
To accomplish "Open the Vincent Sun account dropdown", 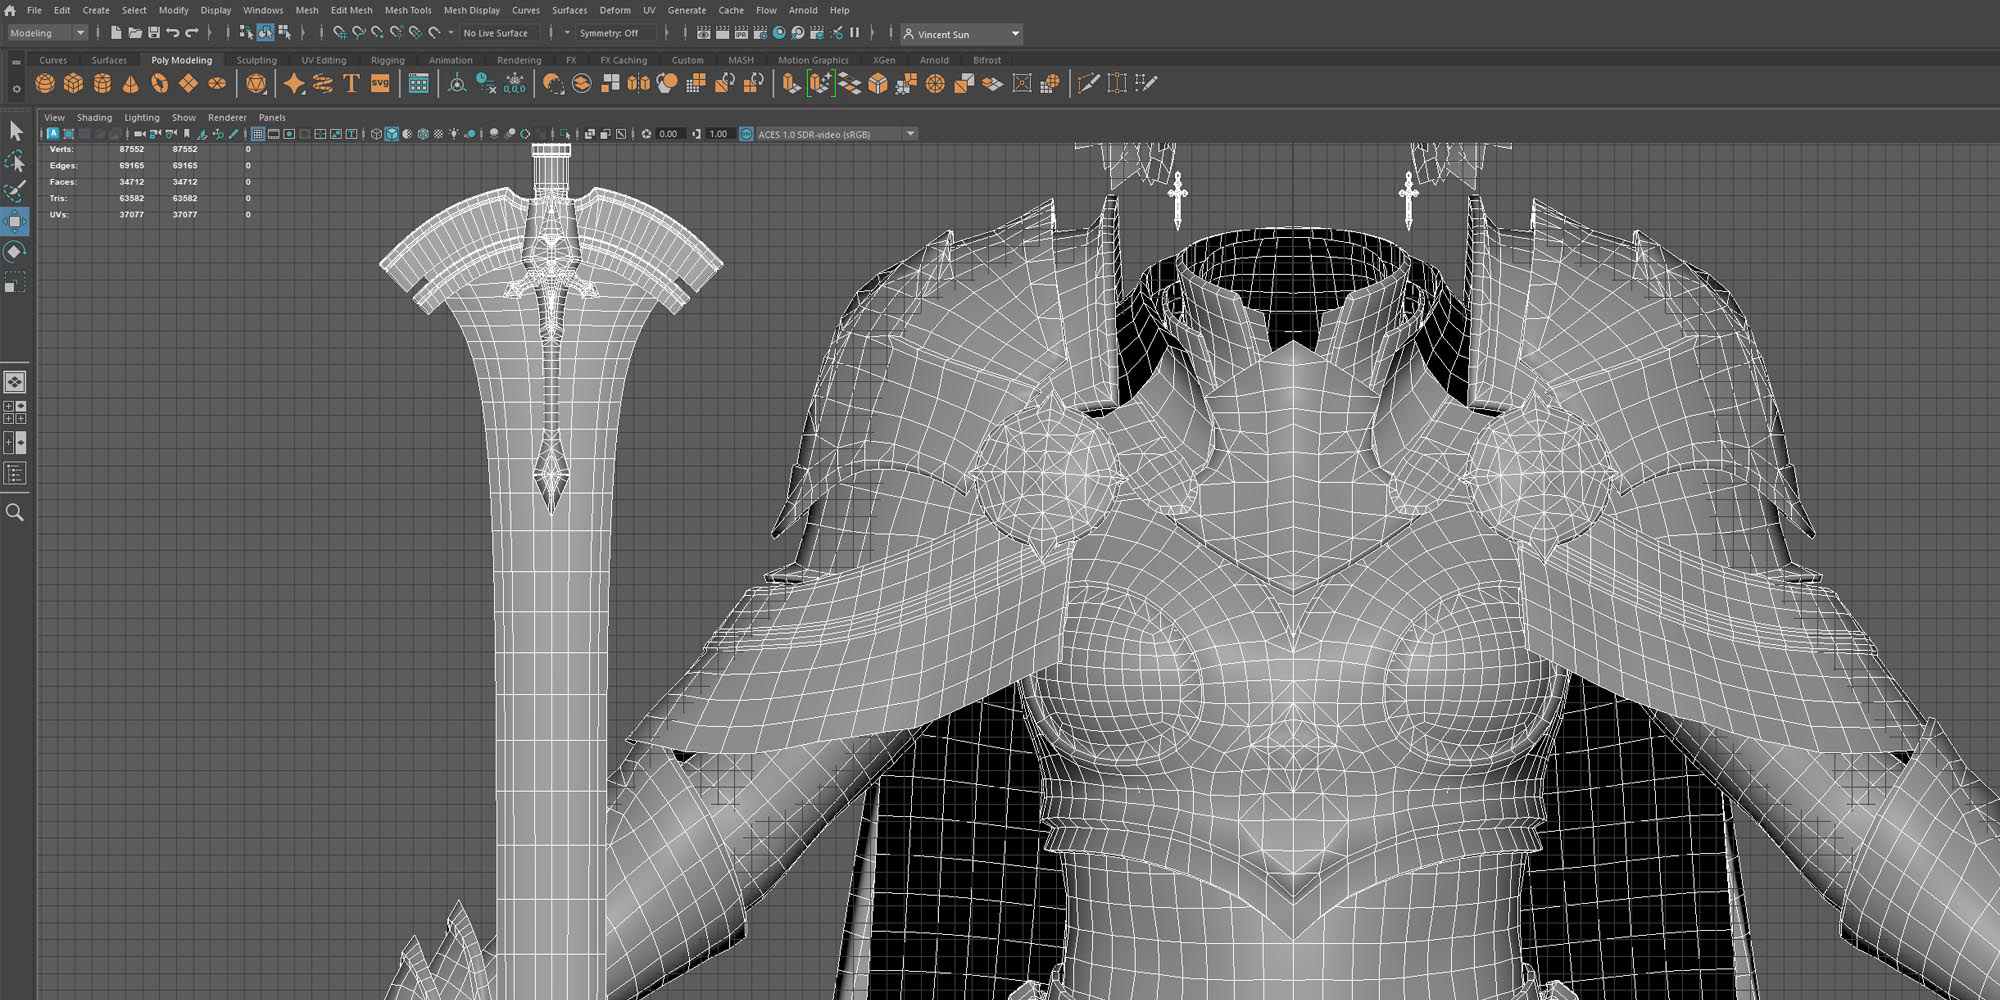I will point(1014,34).
